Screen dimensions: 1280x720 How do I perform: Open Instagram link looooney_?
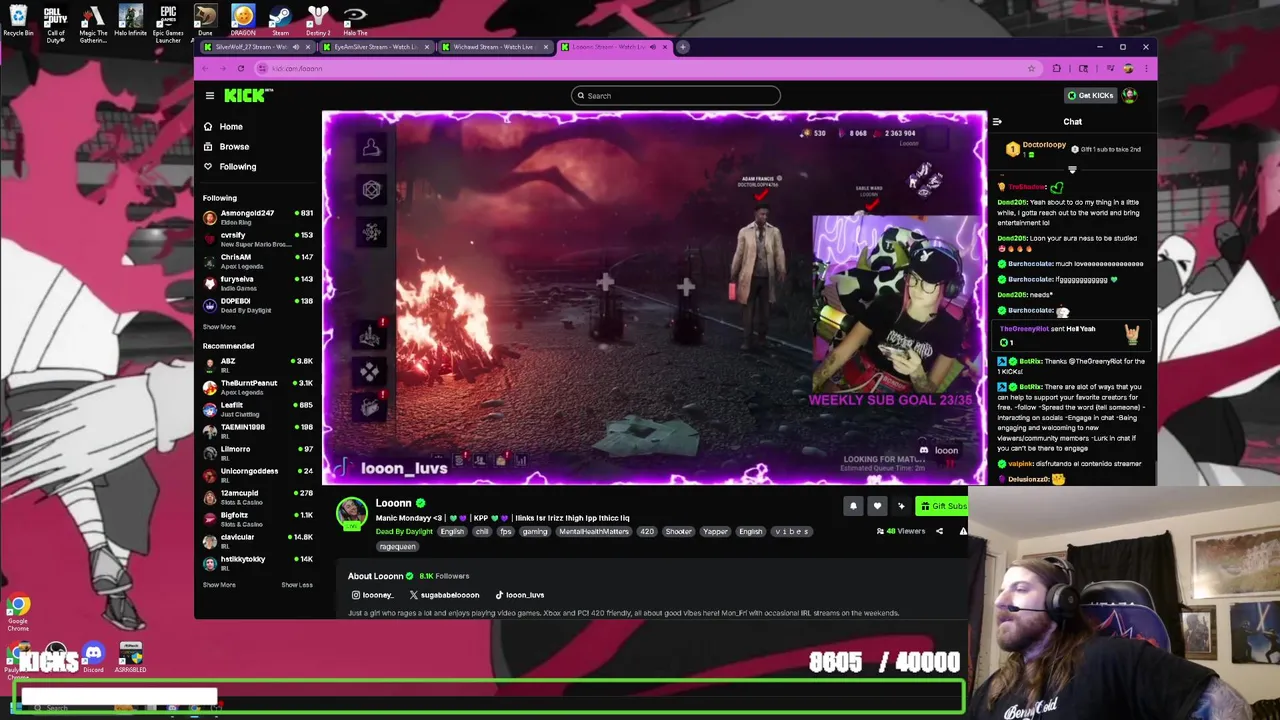(373, 595)
